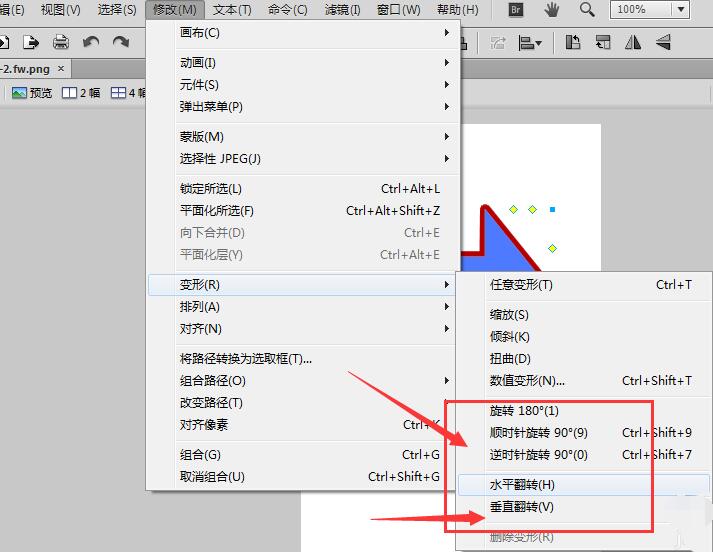Viewport: 713px width, 552px height.
Task: Click the rotate counterclockwise toolbar icon
Action: coord(573,43)
